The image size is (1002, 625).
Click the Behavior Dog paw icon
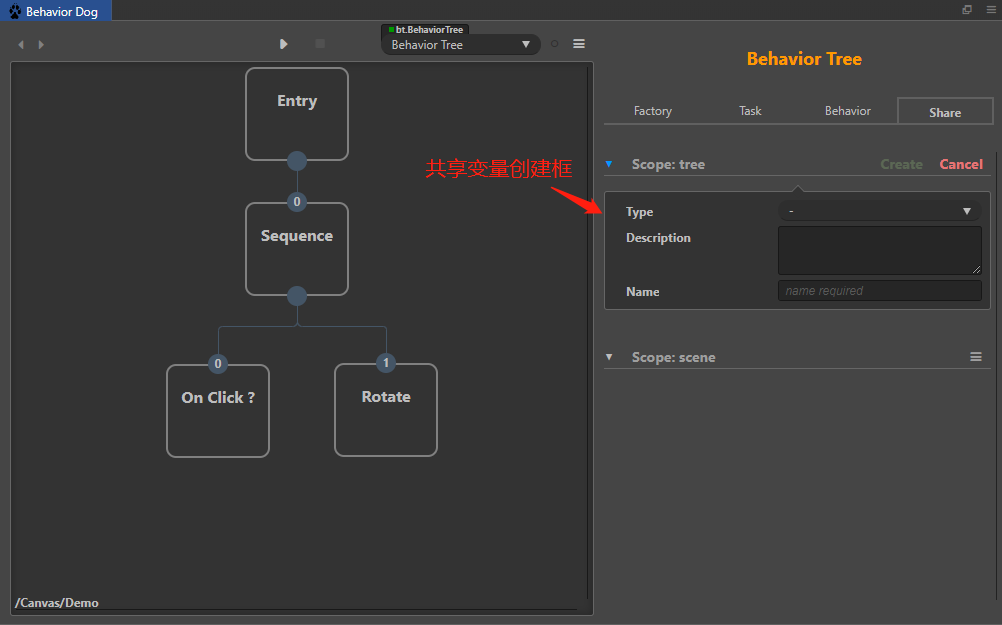[x=15, y=11]
